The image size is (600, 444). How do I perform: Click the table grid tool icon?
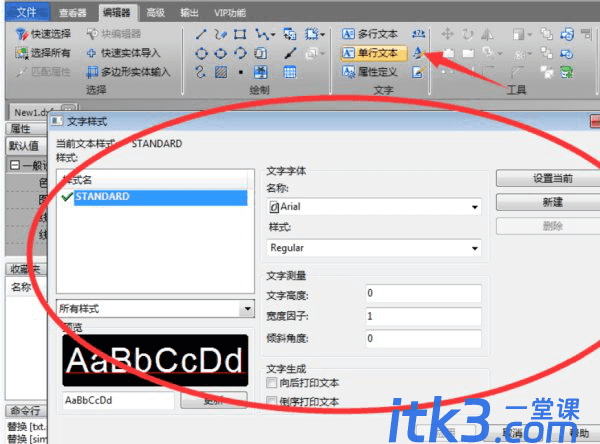point(290,72)
